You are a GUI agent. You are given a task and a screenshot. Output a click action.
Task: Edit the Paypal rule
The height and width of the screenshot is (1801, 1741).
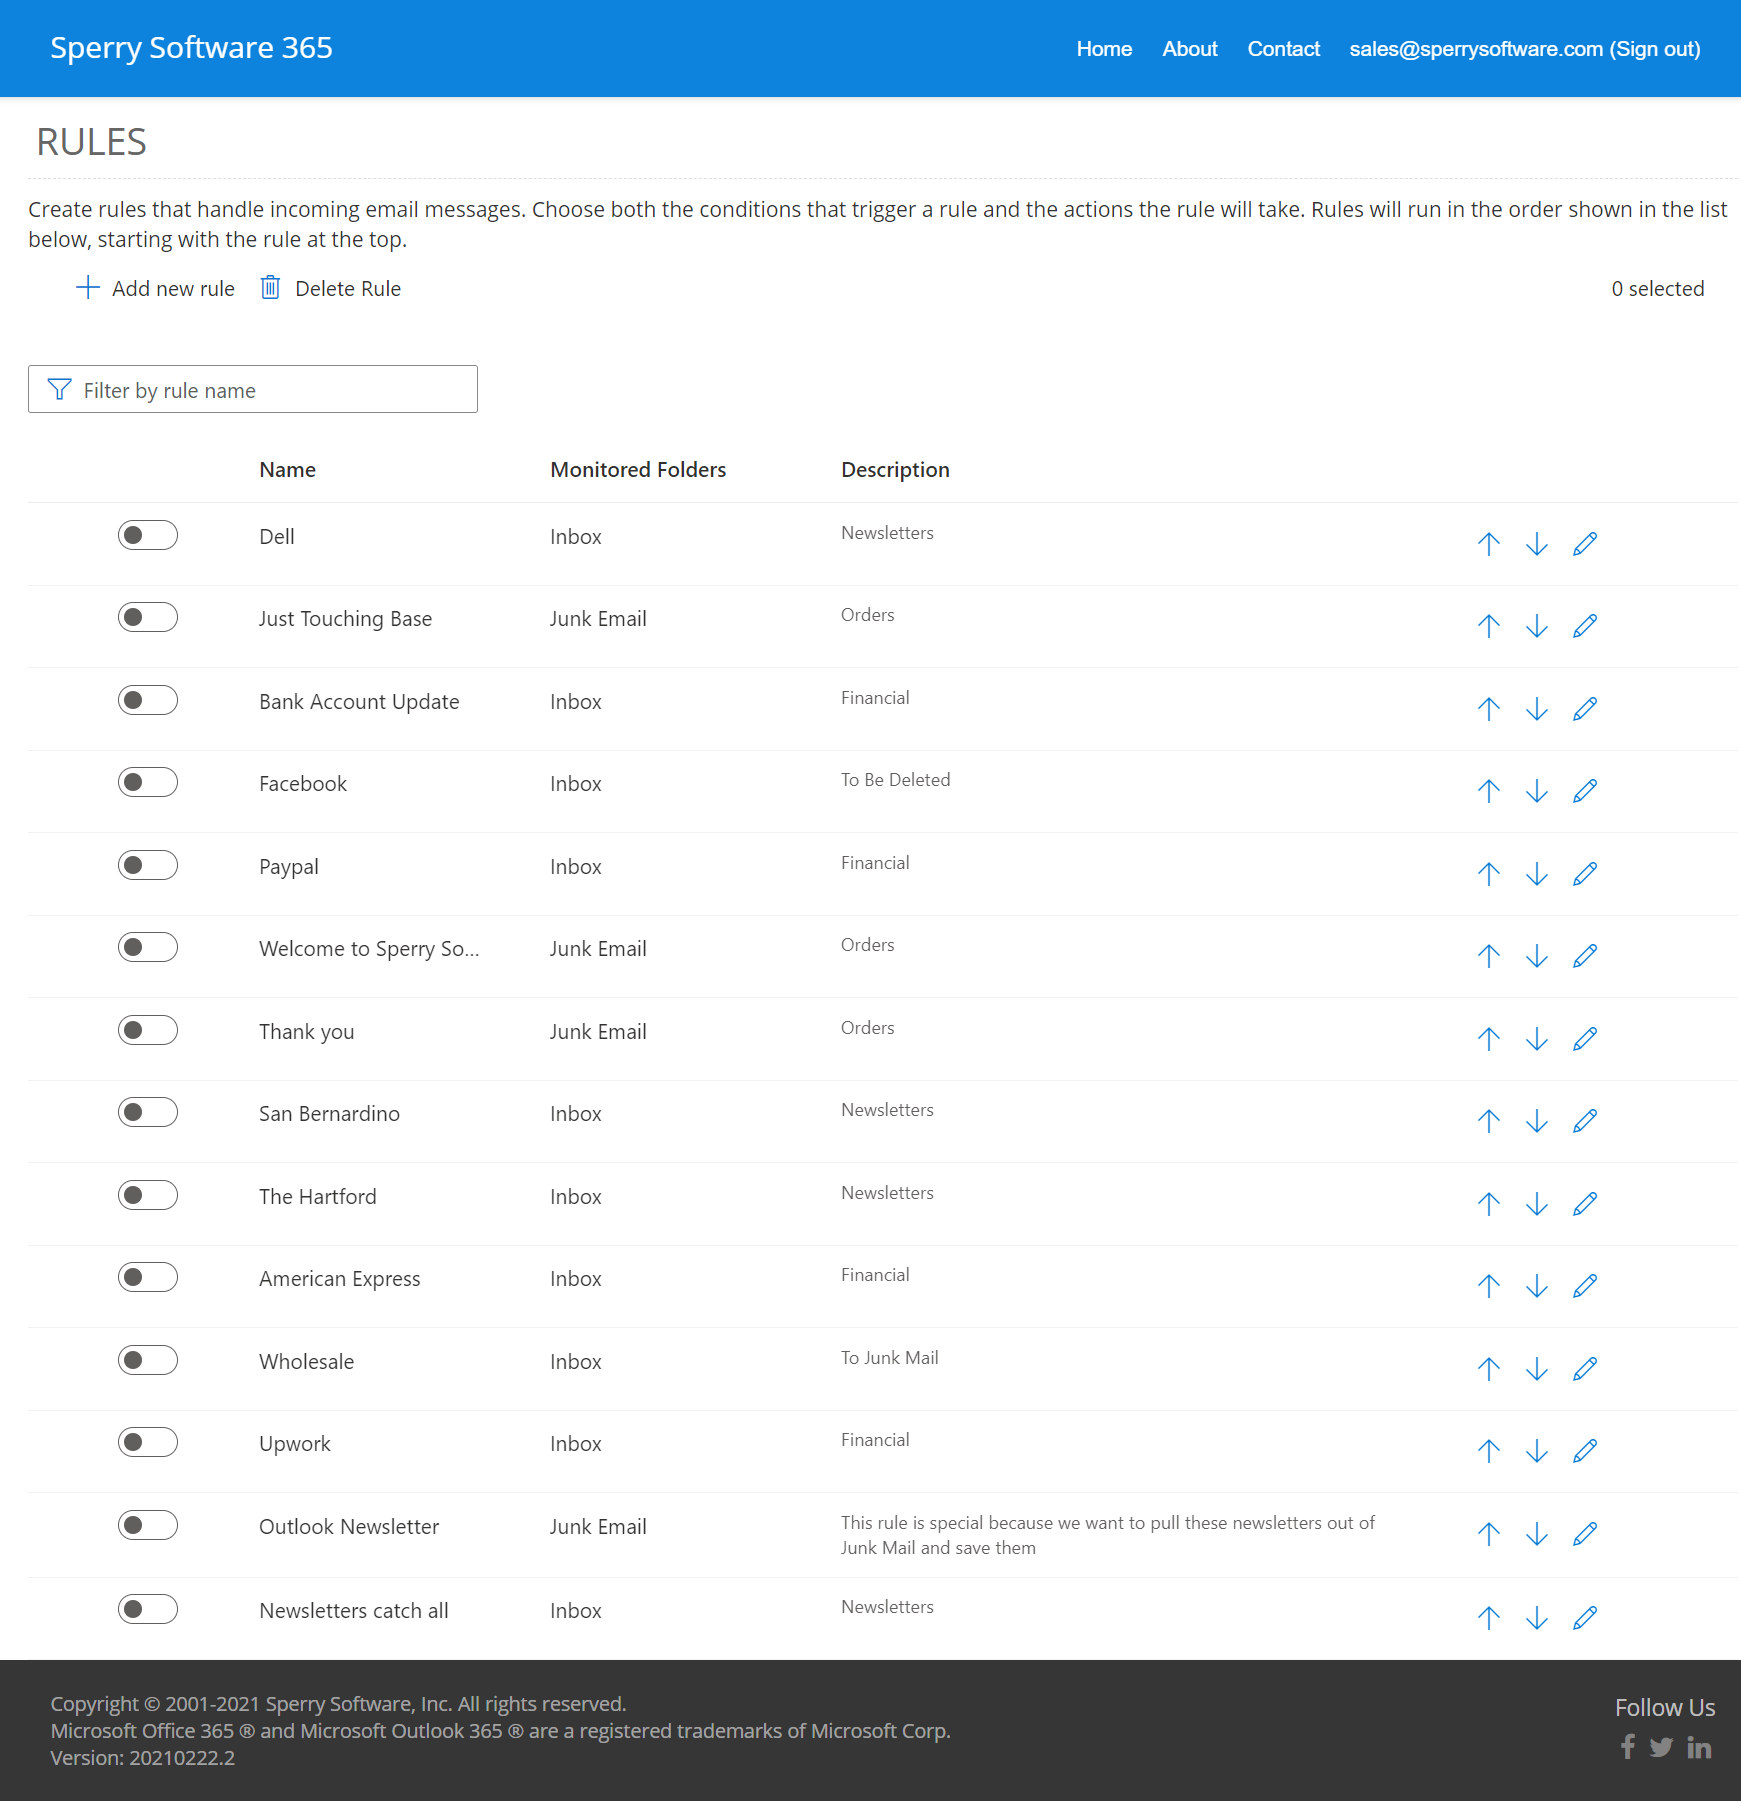(1584, 874)
